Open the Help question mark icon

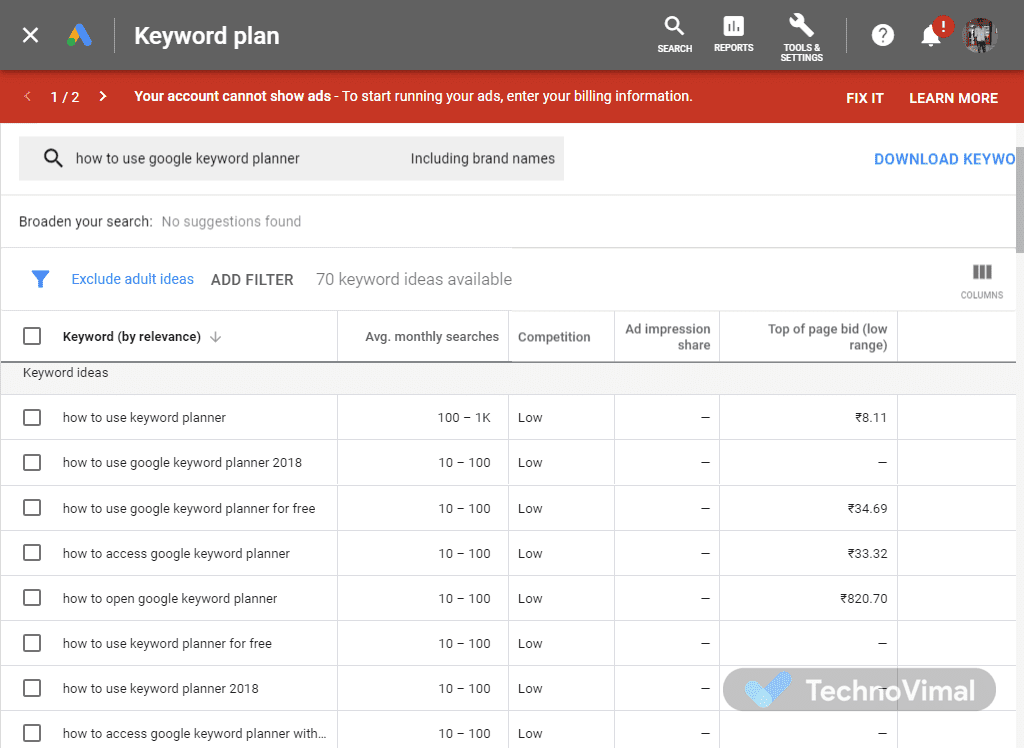tap(882, 35)
